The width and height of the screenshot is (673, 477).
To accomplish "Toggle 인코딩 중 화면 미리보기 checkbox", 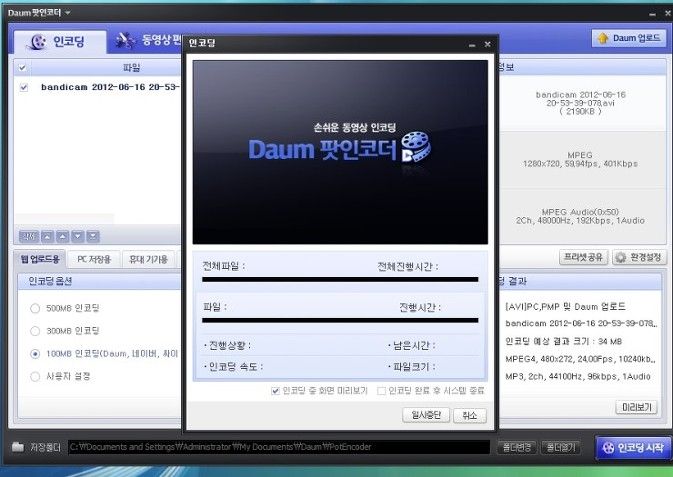I will (276, 391).
